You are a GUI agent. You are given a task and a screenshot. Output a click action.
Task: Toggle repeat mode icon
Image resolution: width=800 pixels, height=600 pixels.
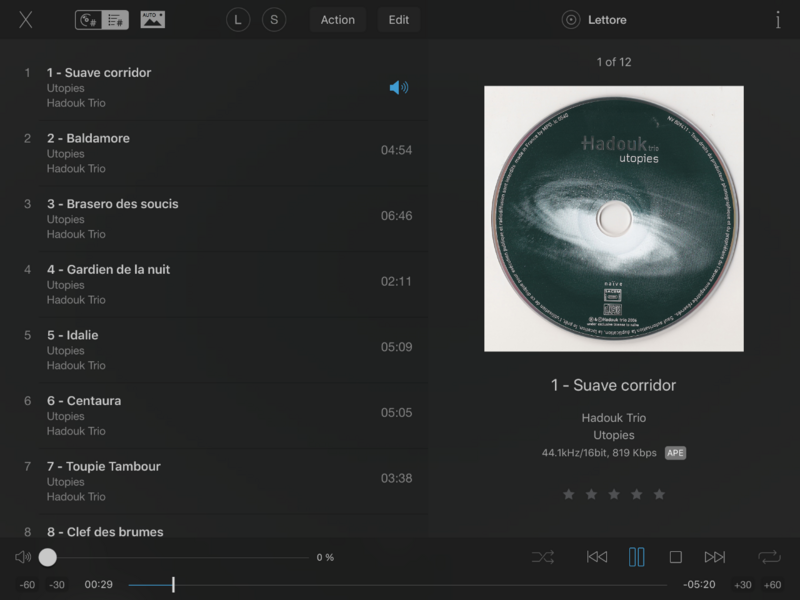pos(769,557)
